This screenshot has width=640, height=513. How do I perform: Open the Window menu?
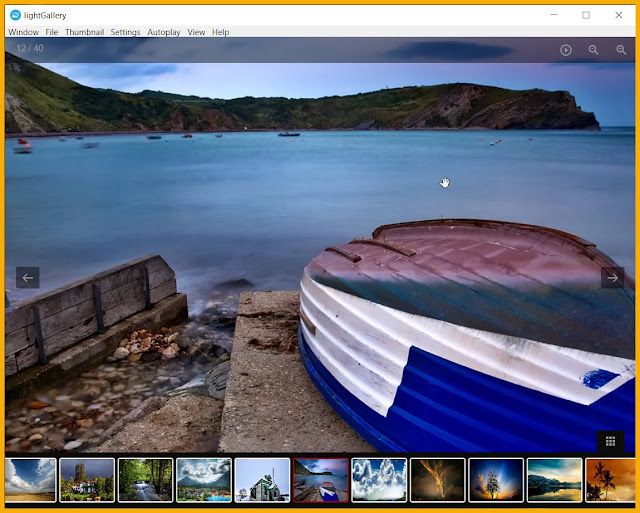[x=23, y=32]
